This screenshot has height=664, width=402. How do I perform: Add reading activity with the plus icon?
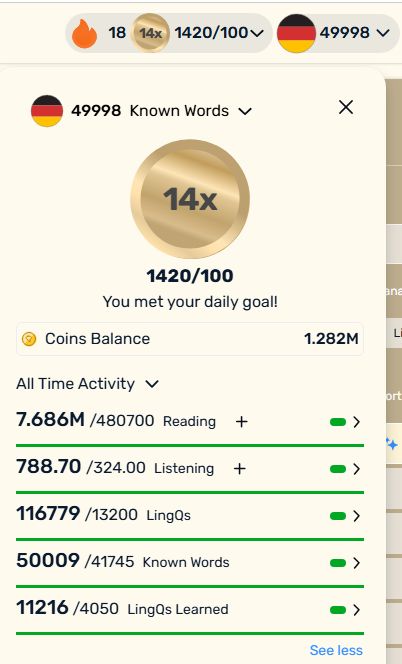pyautogui.click(x=241, y=422)
